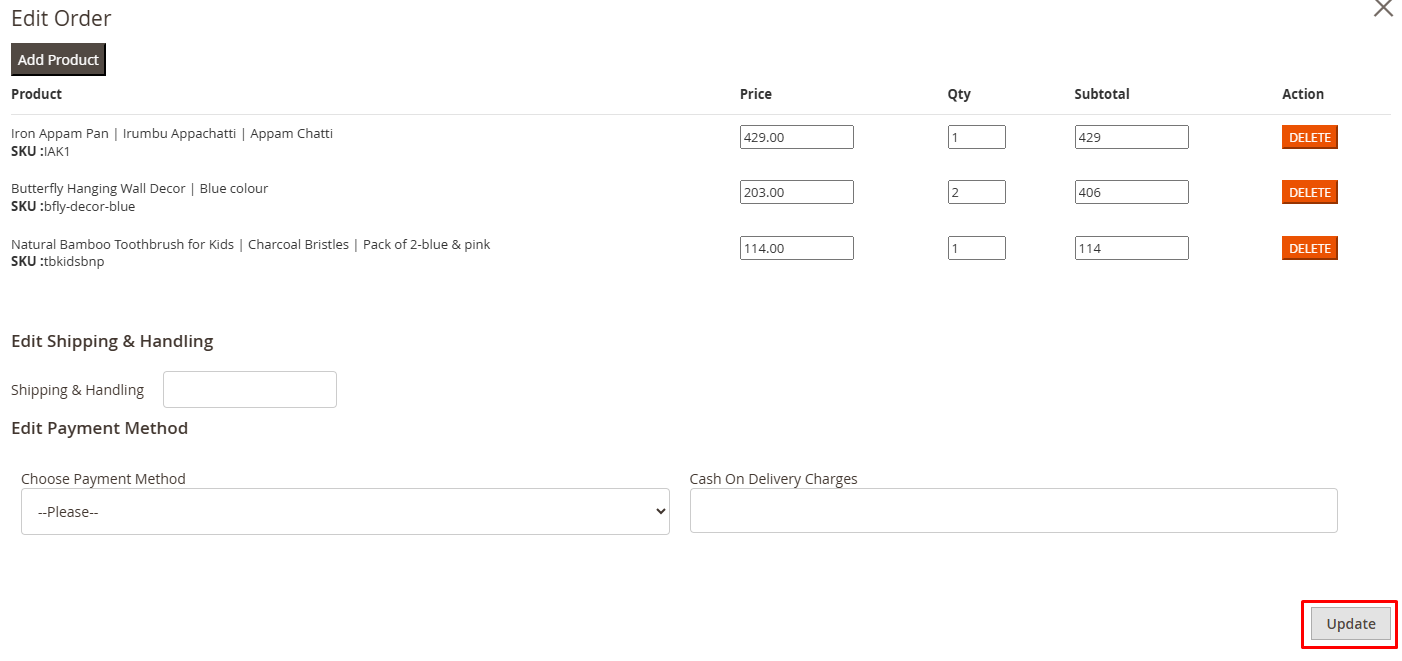Click SKU text IAK1
Screen dimensions: 1402x661
tap(57, 152)
